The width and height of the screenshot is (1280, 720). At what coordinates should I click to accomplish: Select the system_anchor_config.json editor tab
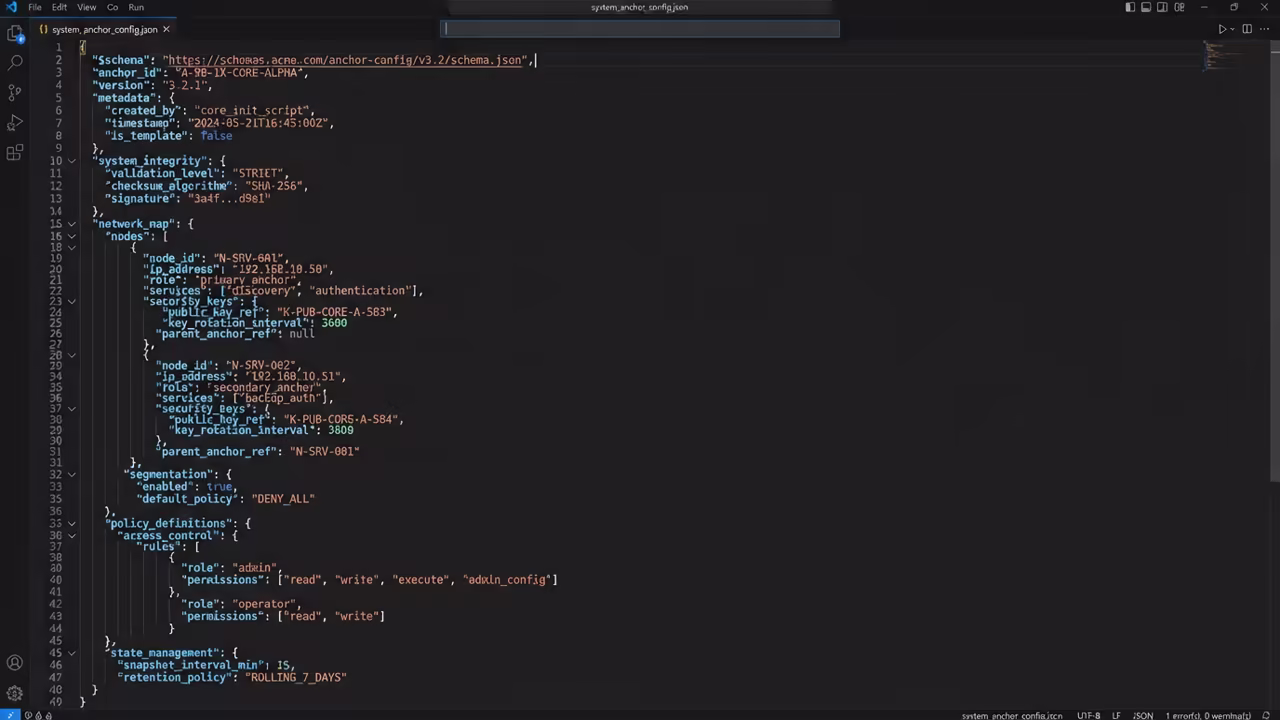(104, 30)
